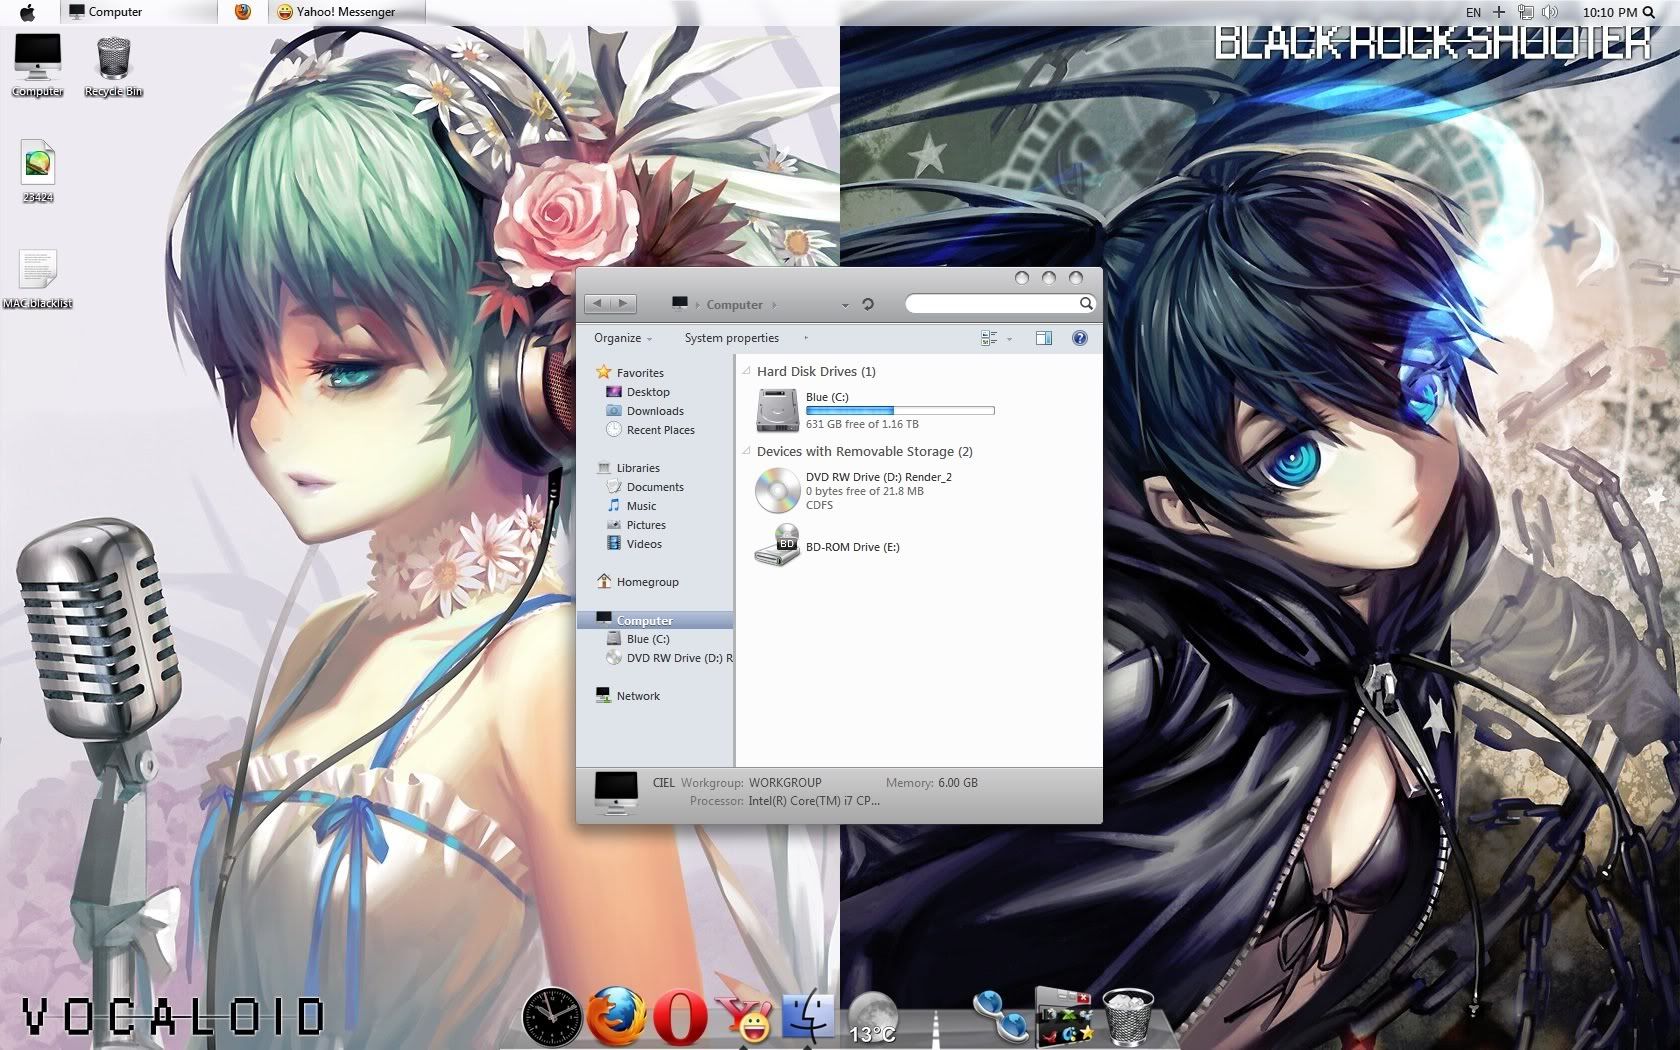
Task: Click the plus icon in menu bar
Action: coord(1498,12)
